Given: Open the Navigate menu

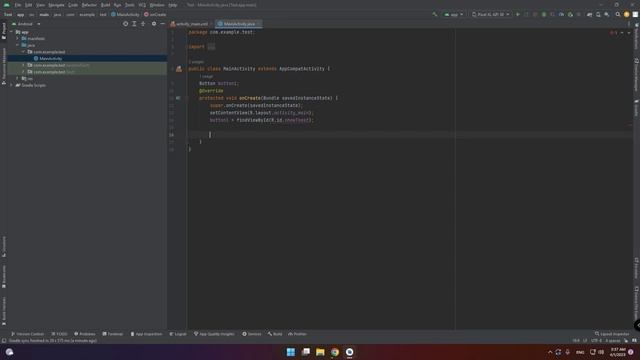Looking at the screenshot, I should tap(56, 5).
